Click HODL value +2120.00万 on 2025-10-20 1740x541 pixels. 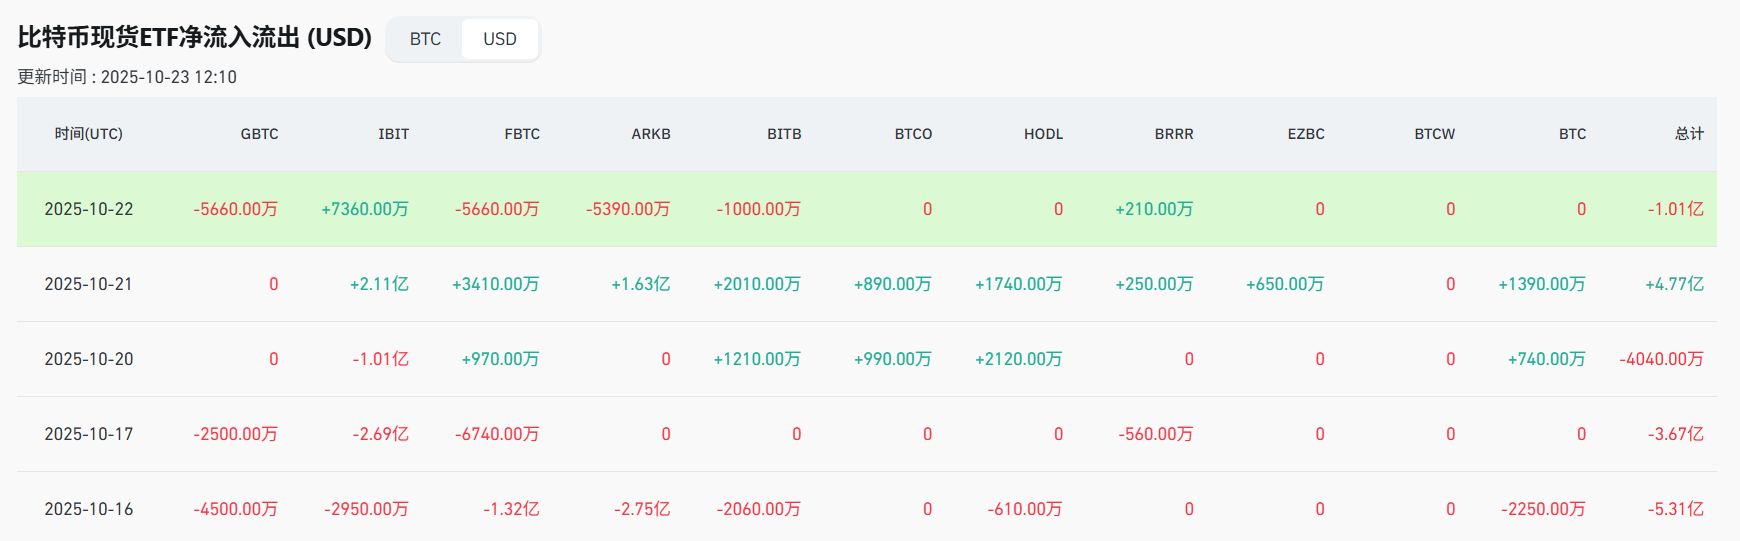[1018, 359]
